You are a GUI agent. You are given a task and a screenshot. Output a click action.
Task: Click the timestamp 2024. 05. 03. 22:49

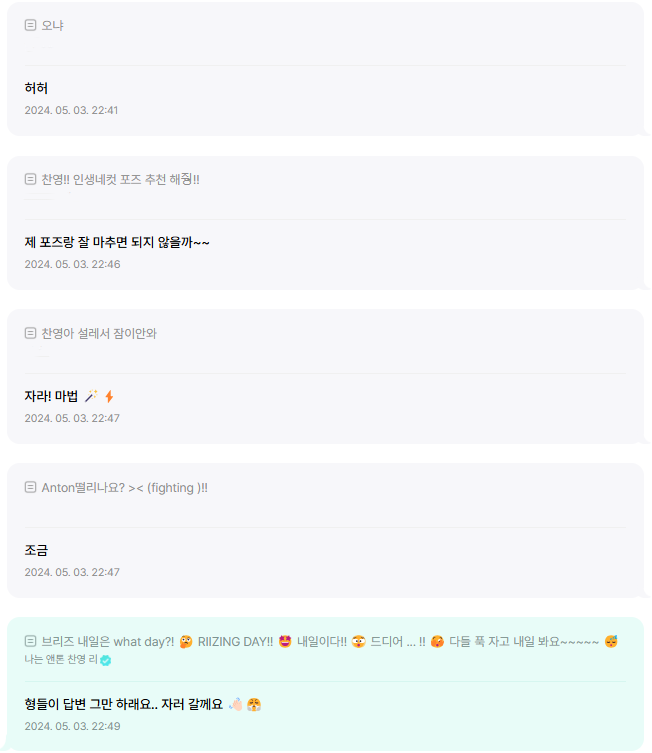(x=72, y=726)
